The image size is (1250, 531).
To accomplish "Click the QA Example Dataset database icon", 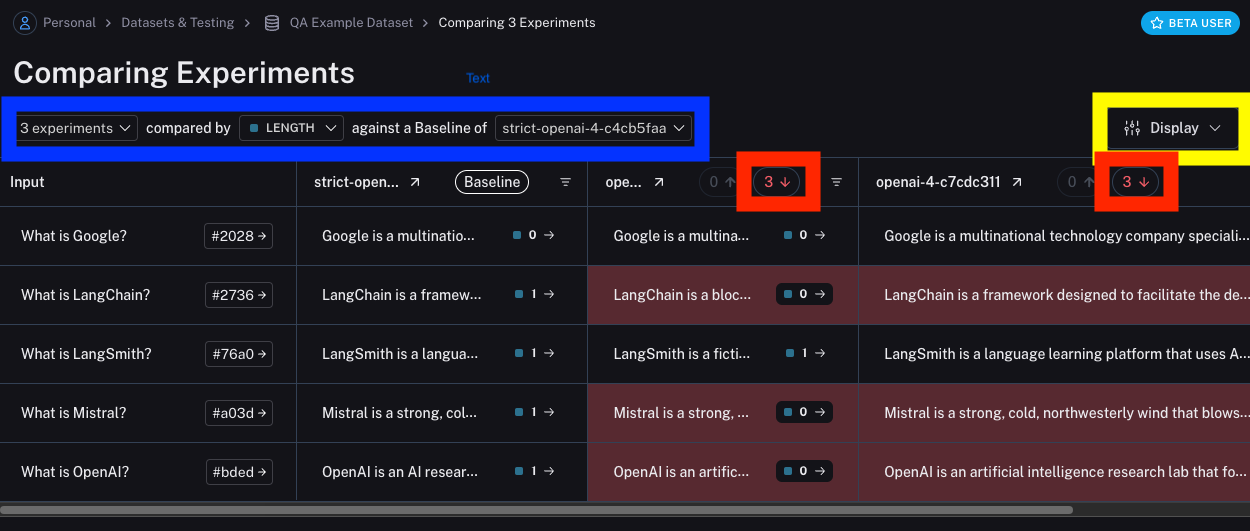I will (x=272, y=22).
